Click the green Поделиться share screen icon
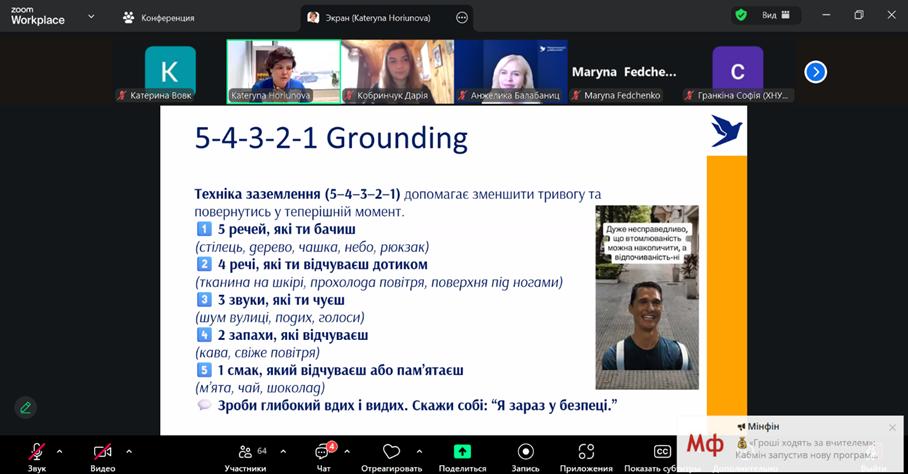This screenshot has width=908, height=474. (x=462, y=452)
